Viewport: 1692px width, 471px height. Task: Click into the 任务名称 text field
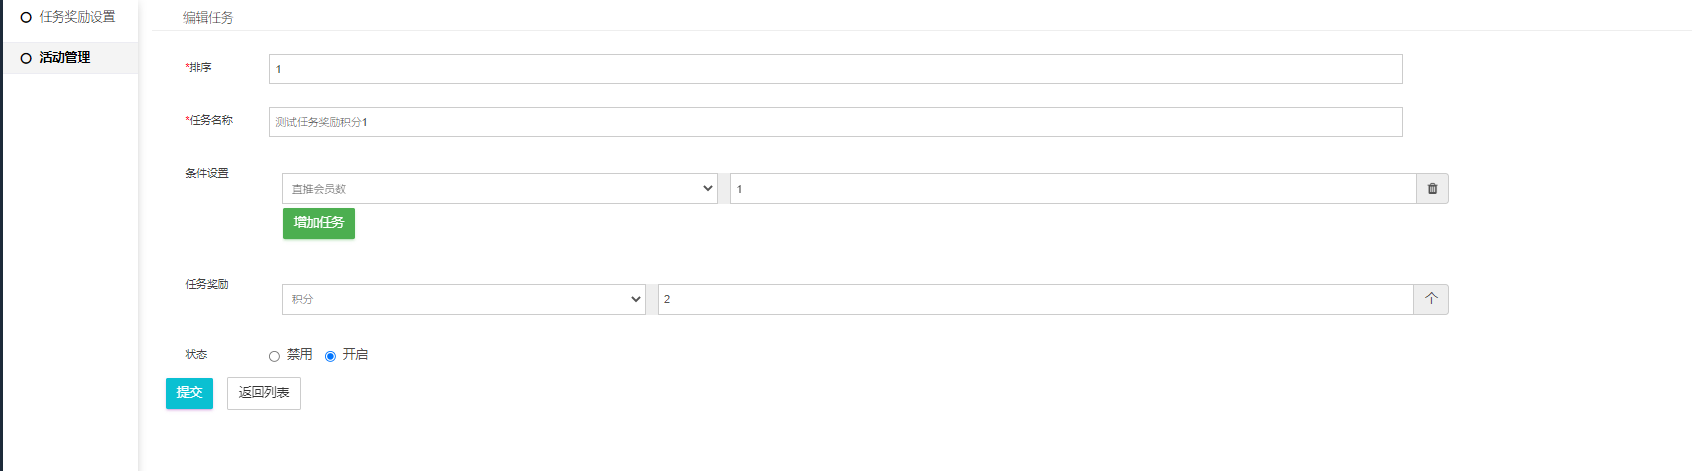click(835, 122)
